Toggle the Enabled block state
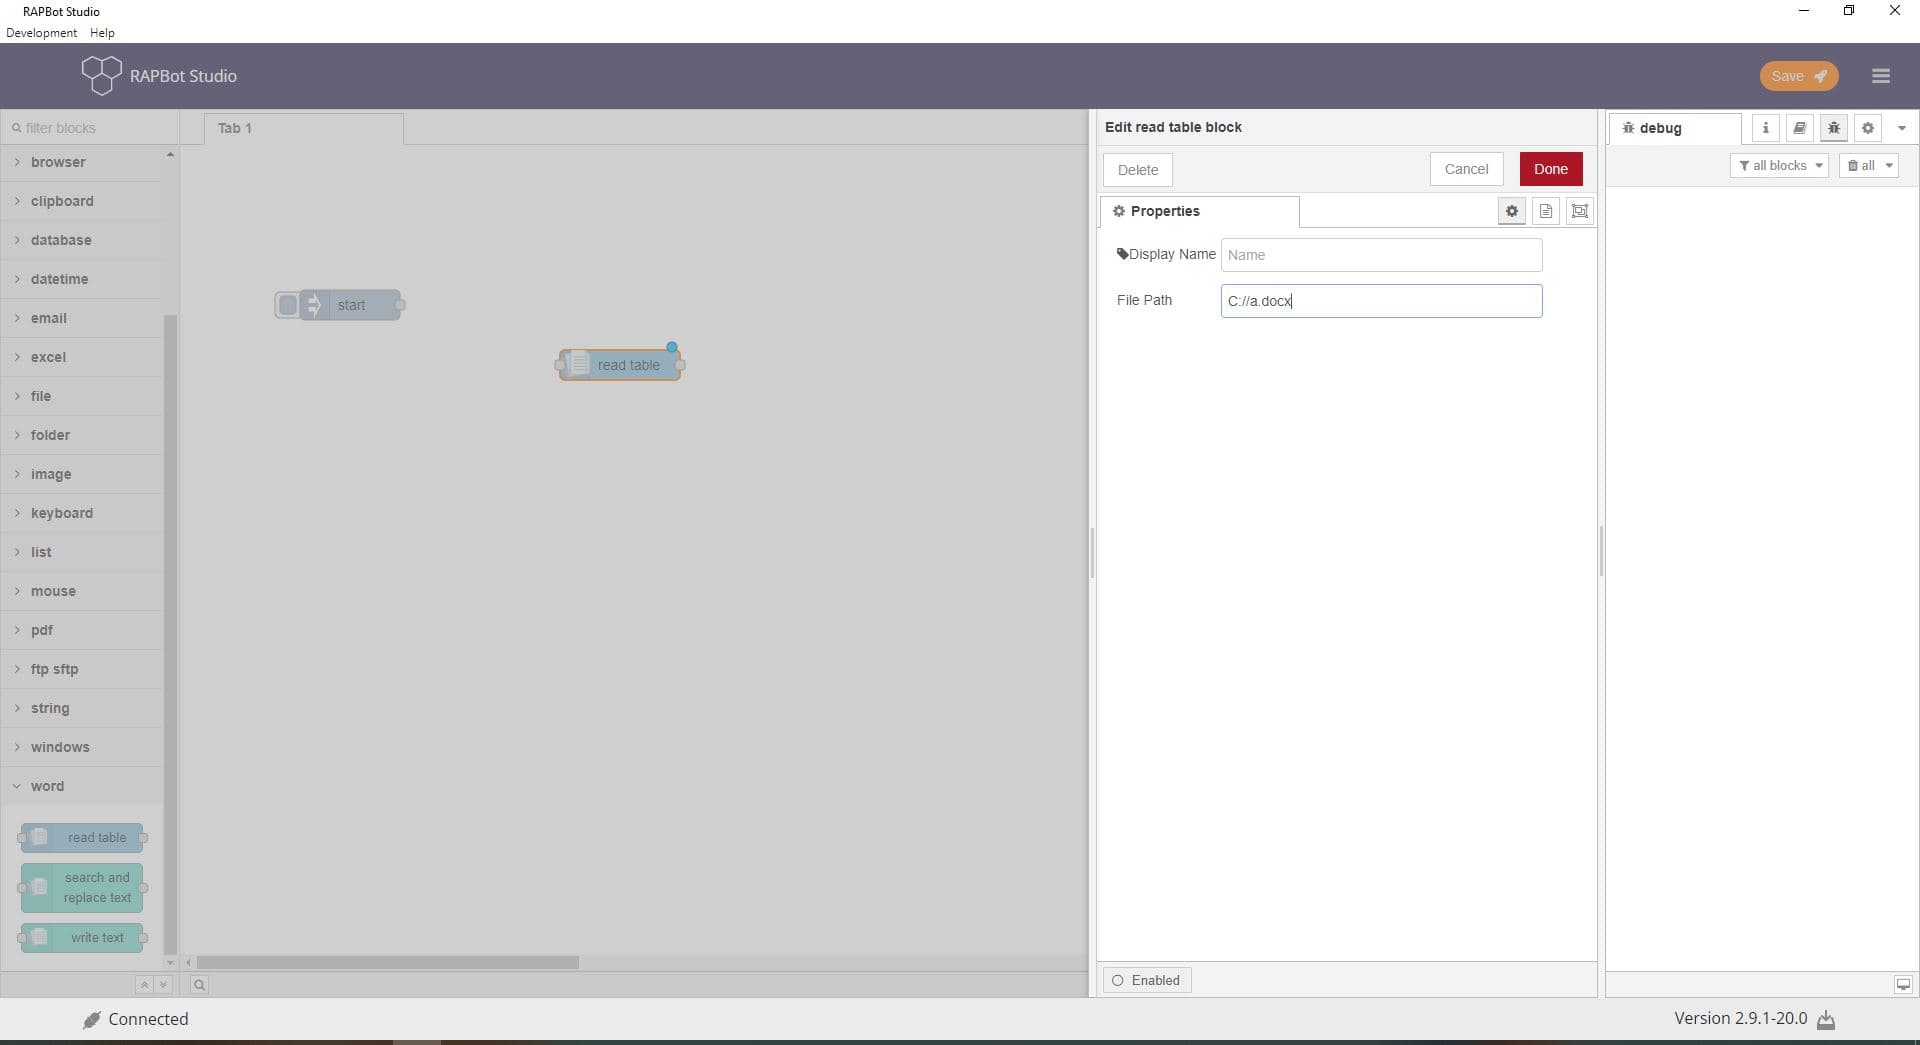Image resolution: width=1920 pixels, height=1045 pixels. click(1147, 981)
